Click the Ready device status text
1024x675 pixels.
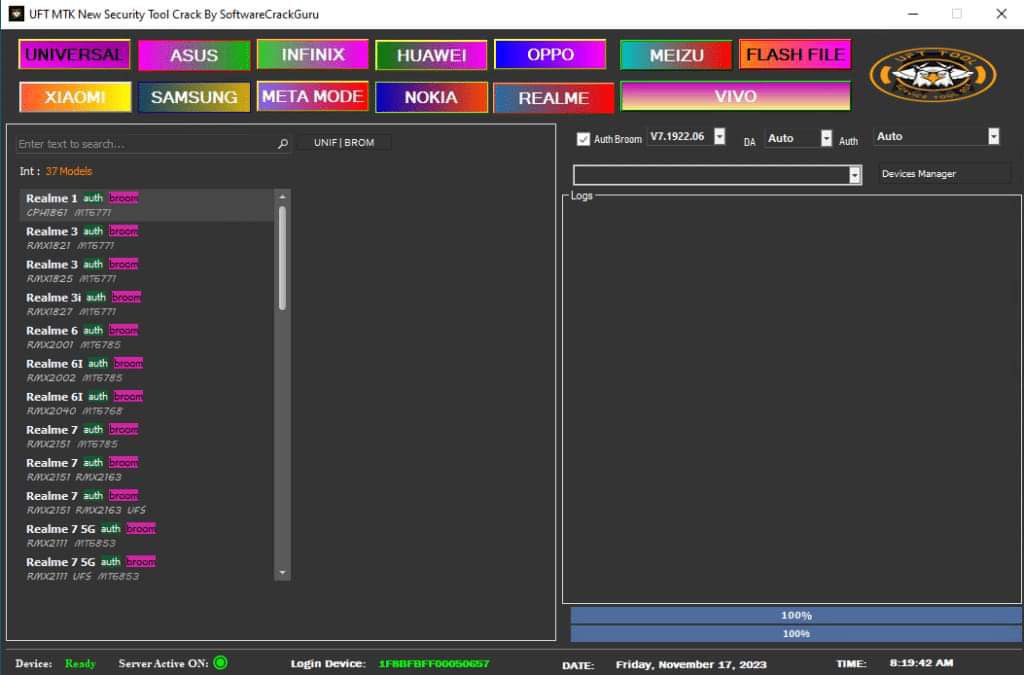click(x=80, y=663)
